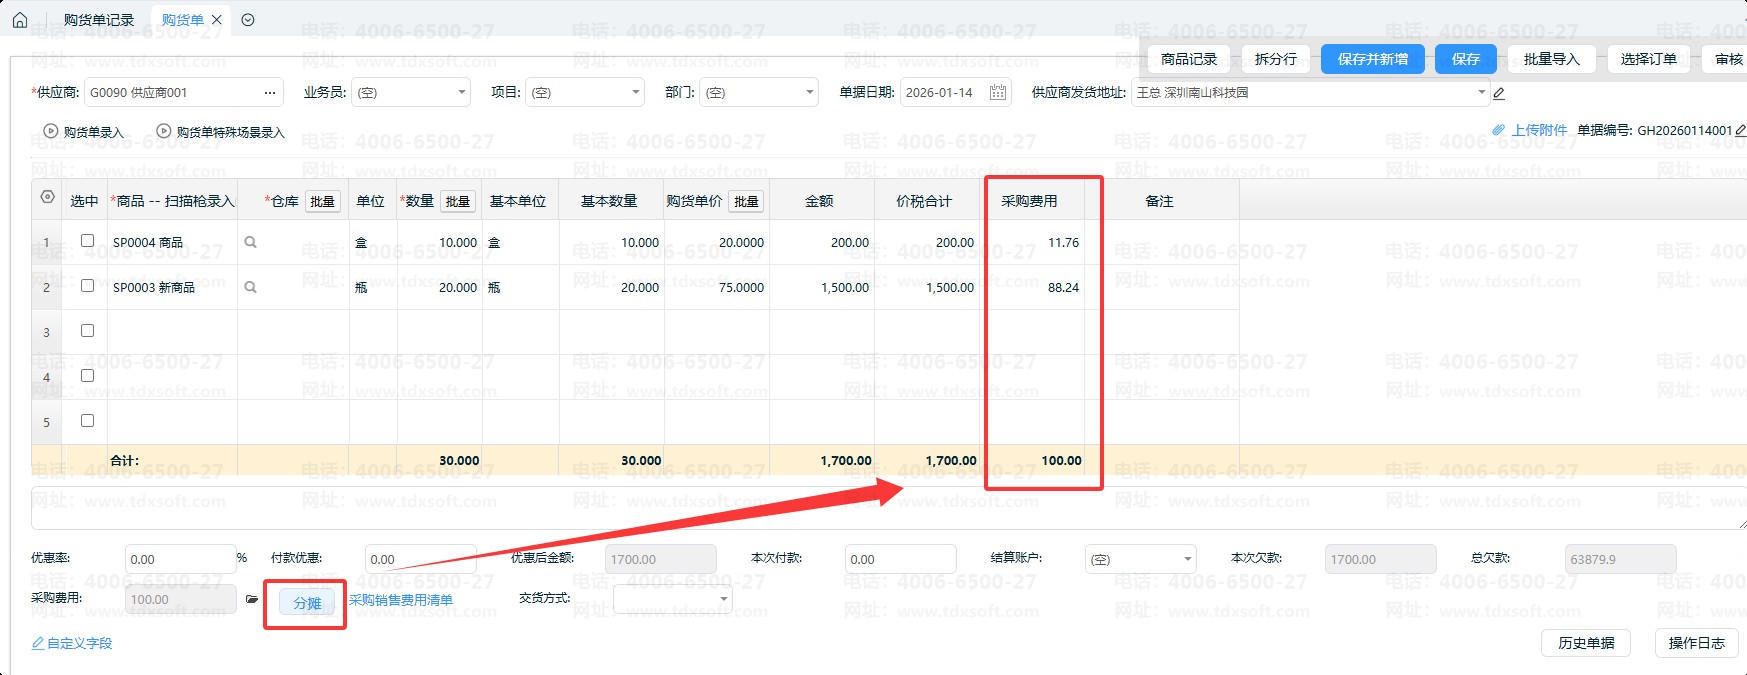The image size is (1747, 675).
Task: Open calendar picker for 单据日期
Action: coord(997,93)
